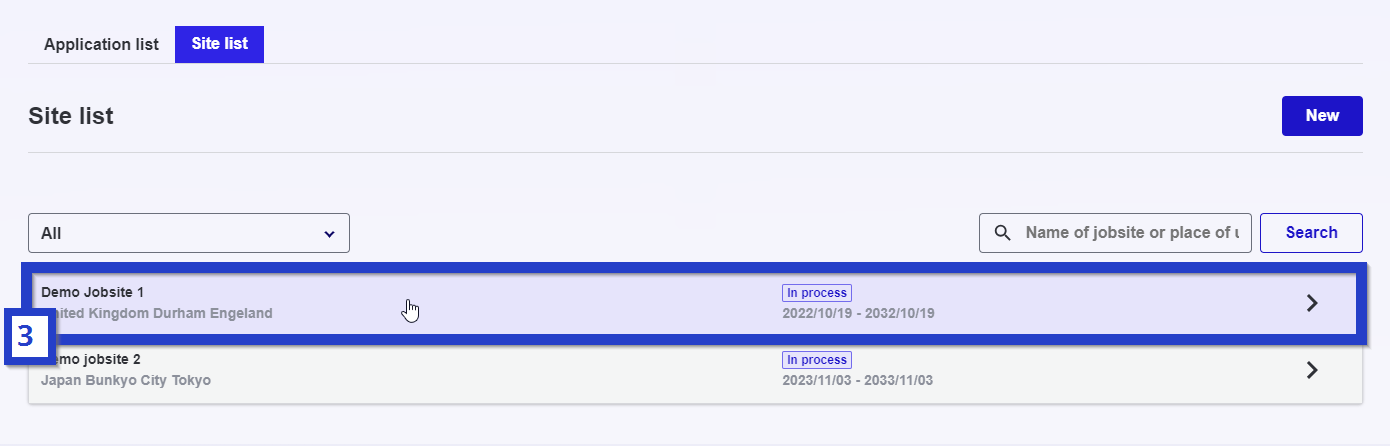Image resolution: width=1390 pixels, height=446 pixels.
Task: Open the chevron arrow for Demo Jobsite 1
Action: [1313, 303]
